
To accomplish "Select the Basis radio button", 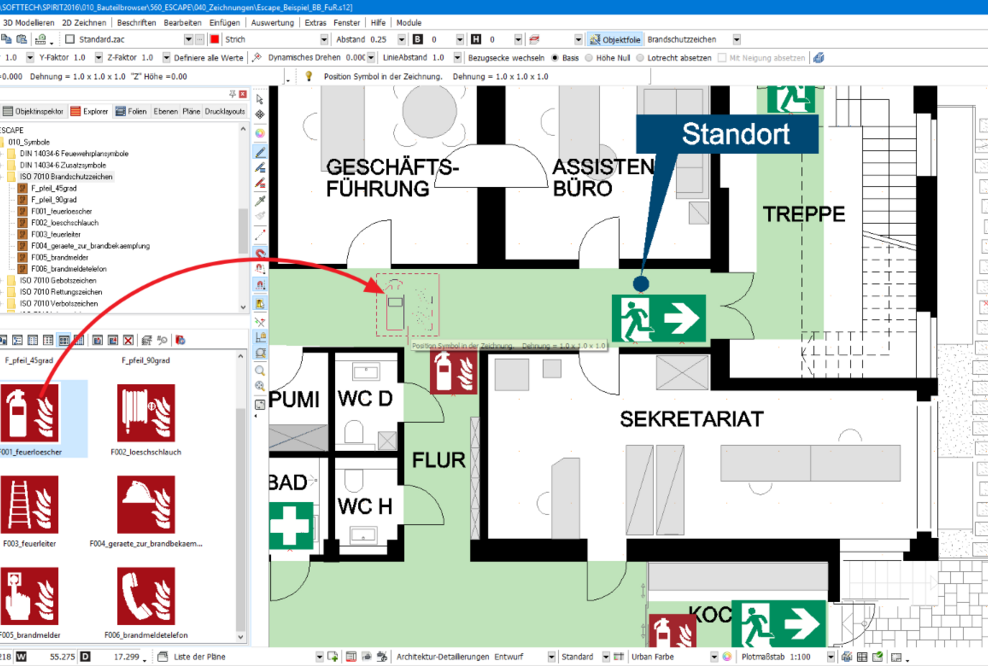I will tap(556, 57).
